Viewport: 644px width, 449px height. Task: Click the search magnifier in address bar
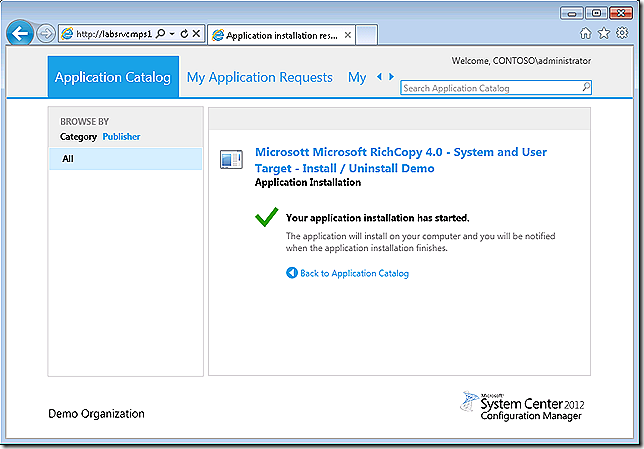pos(161,33)
